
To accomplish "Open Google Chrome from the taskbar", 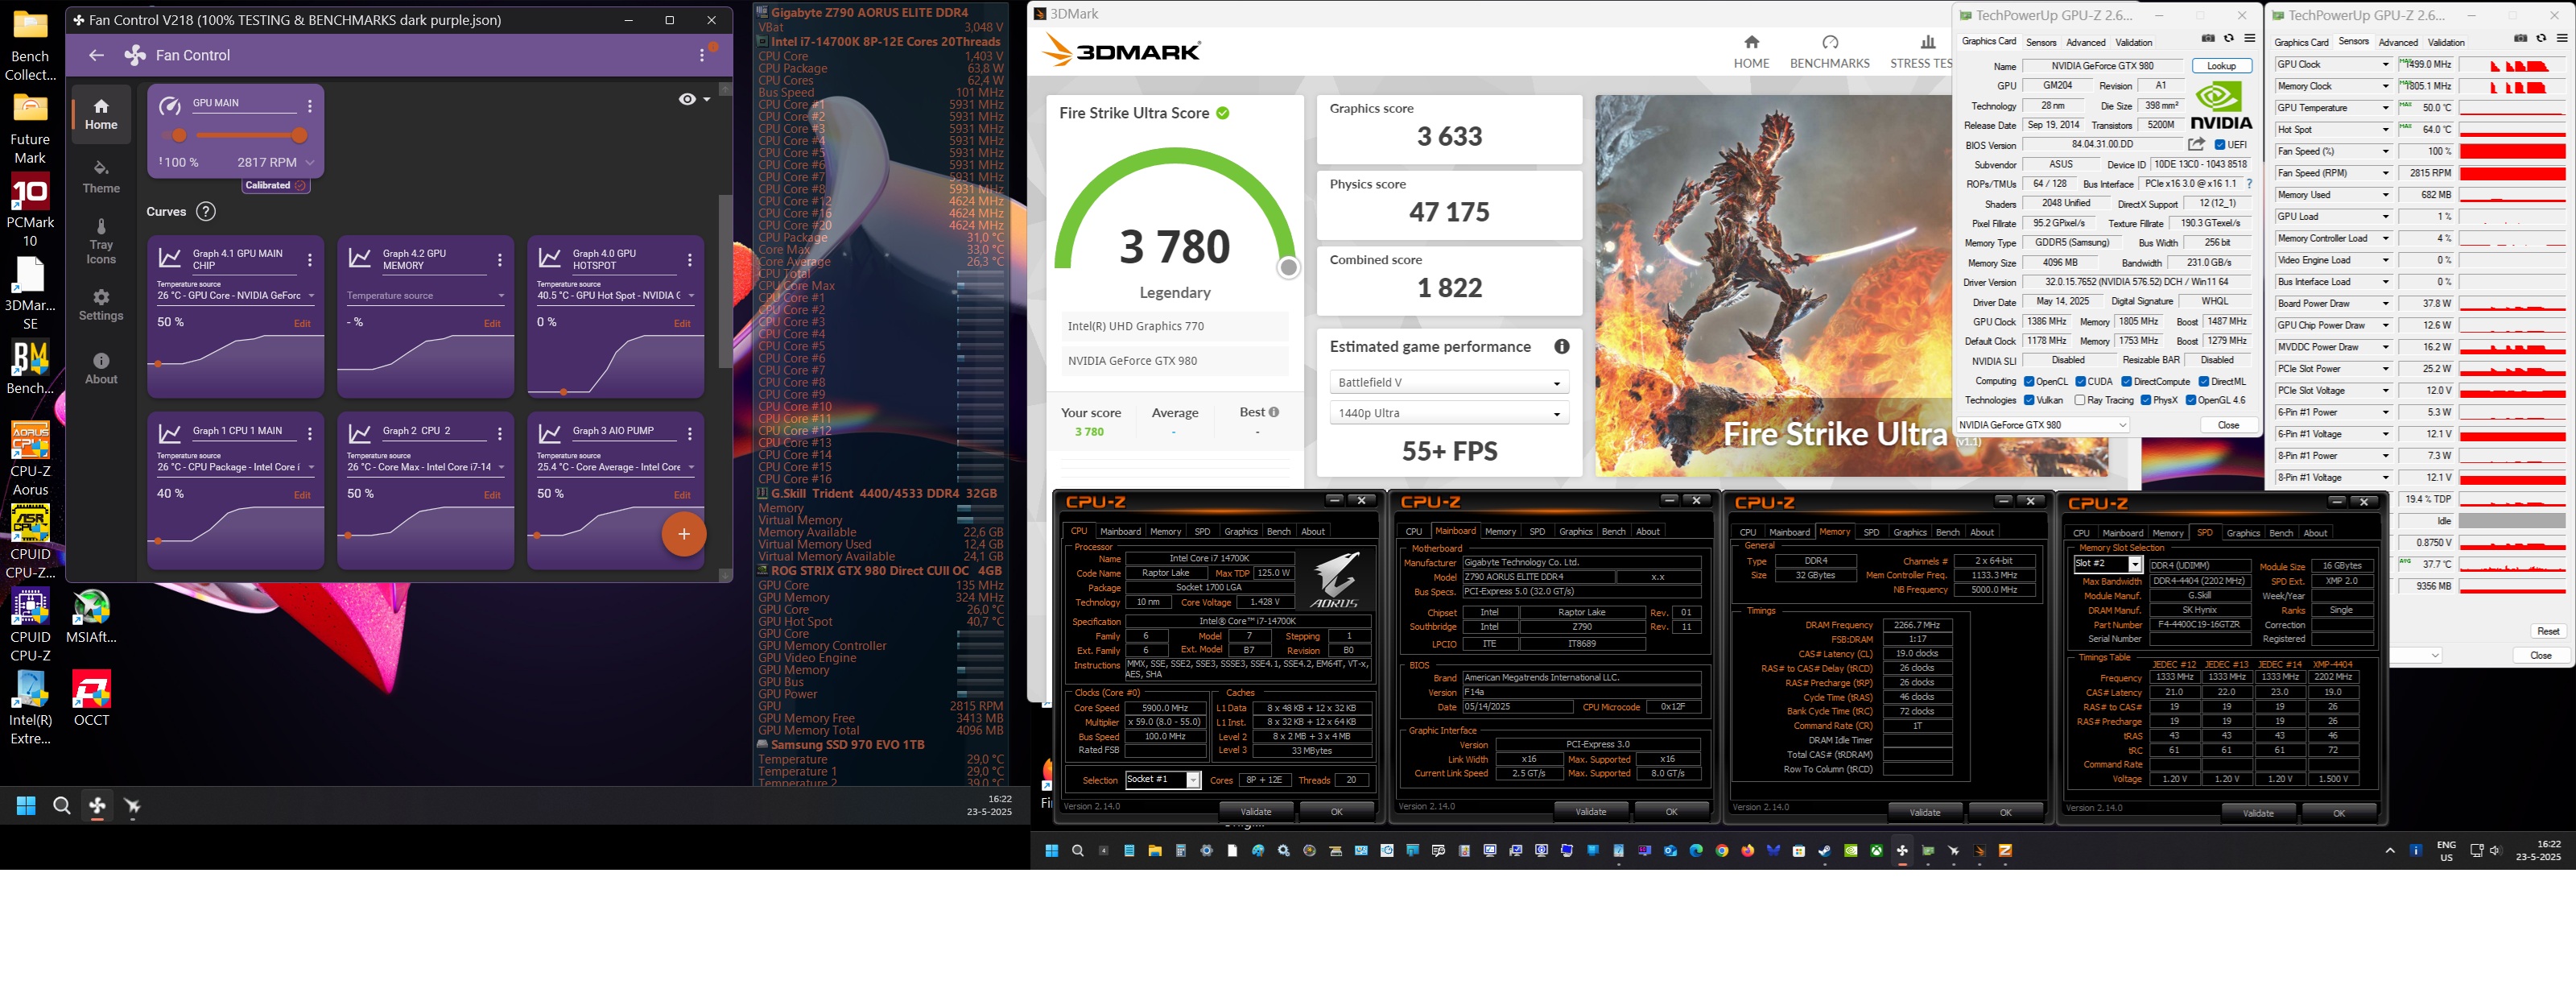I will 1722,850.
